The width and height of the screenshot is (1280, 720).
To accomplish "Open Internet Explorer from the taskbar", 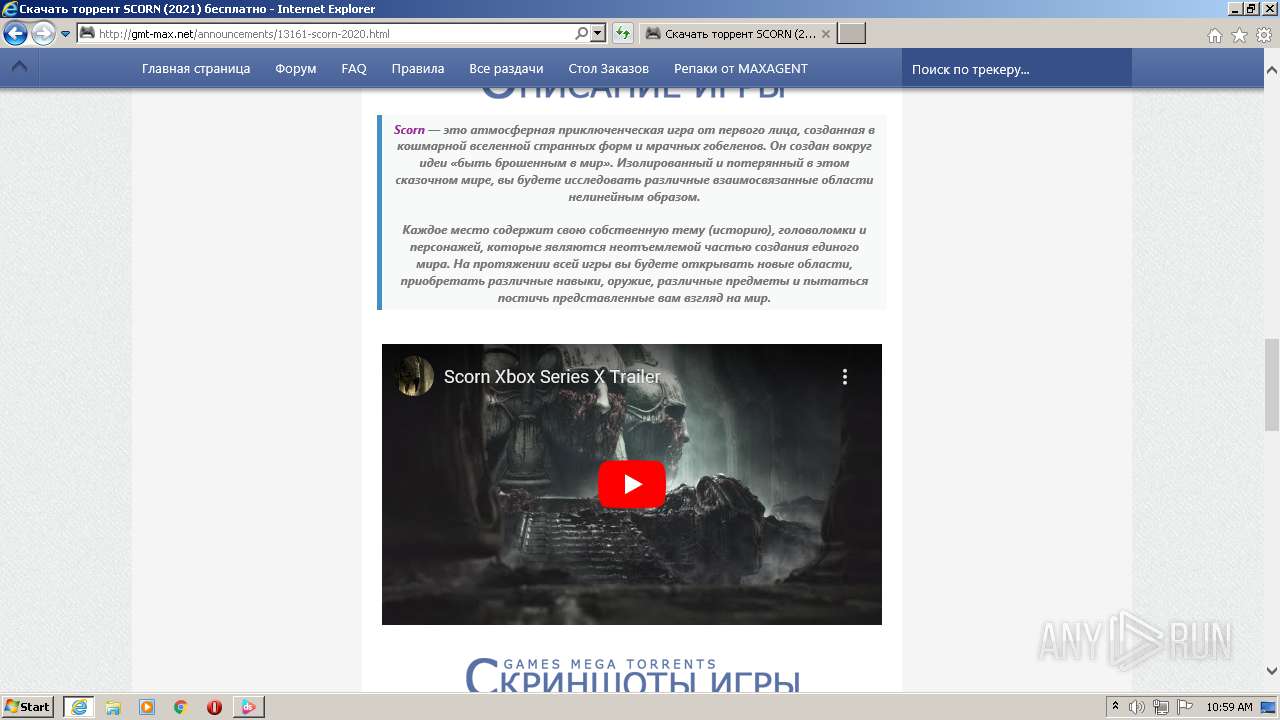I will 79,707.
